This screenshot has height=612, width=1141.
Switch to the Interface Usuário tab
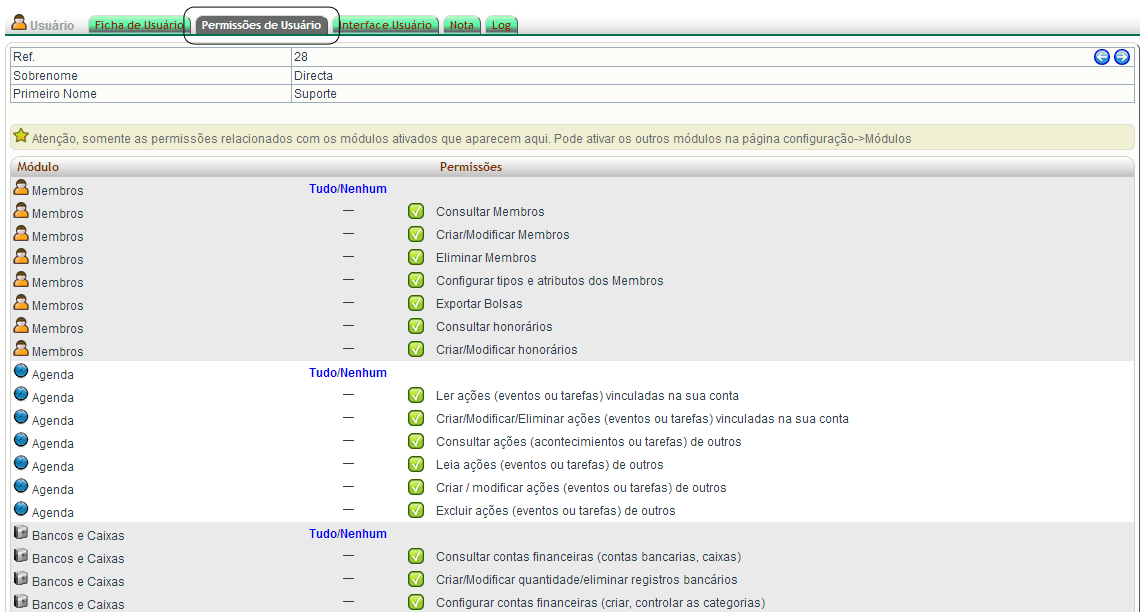(386, 25)
